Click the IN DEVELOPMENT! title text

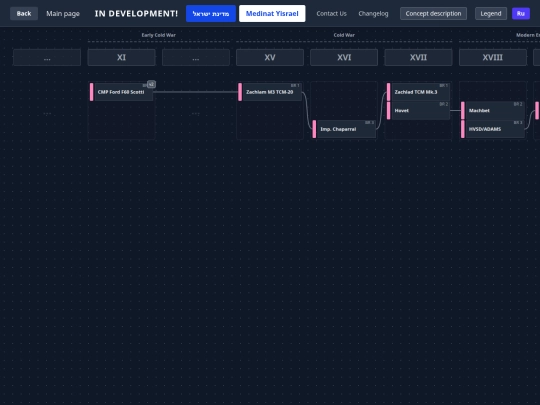coord(136,13)
